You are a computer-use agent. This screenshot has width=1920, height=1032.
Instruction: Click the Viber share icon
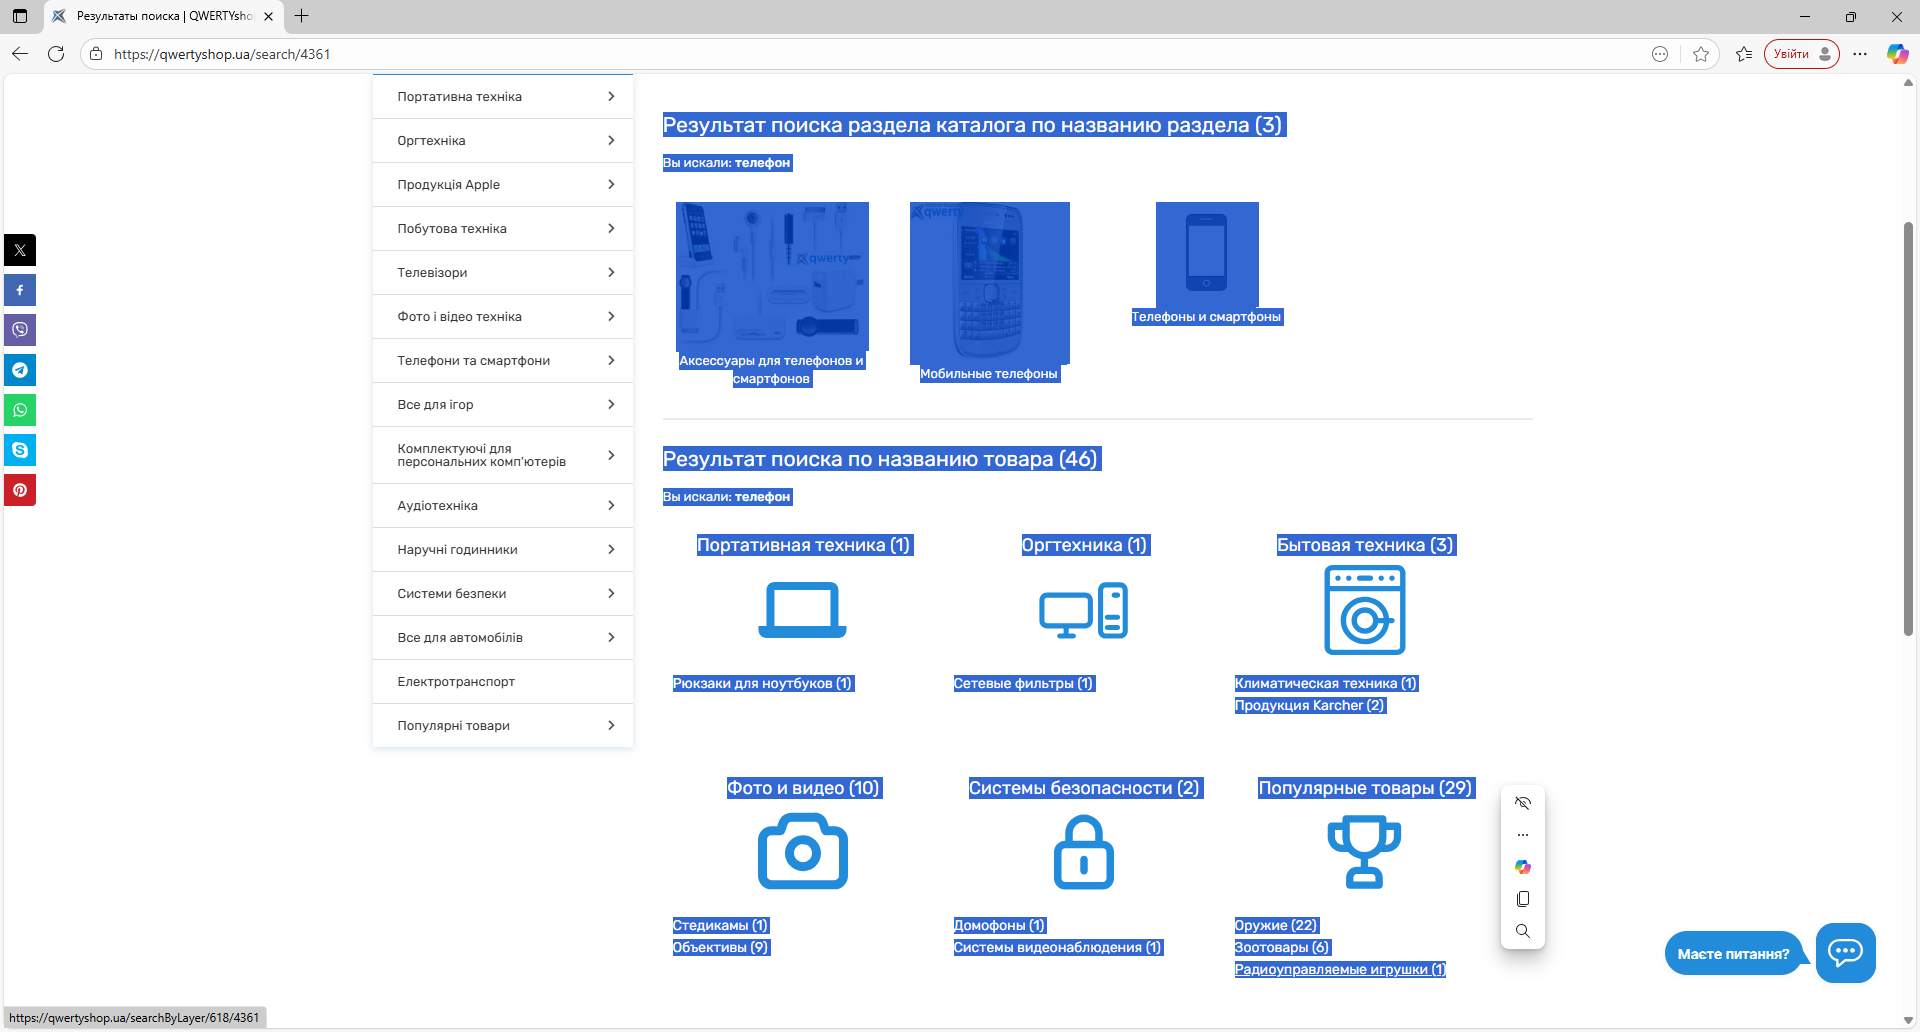click(20, 330)
